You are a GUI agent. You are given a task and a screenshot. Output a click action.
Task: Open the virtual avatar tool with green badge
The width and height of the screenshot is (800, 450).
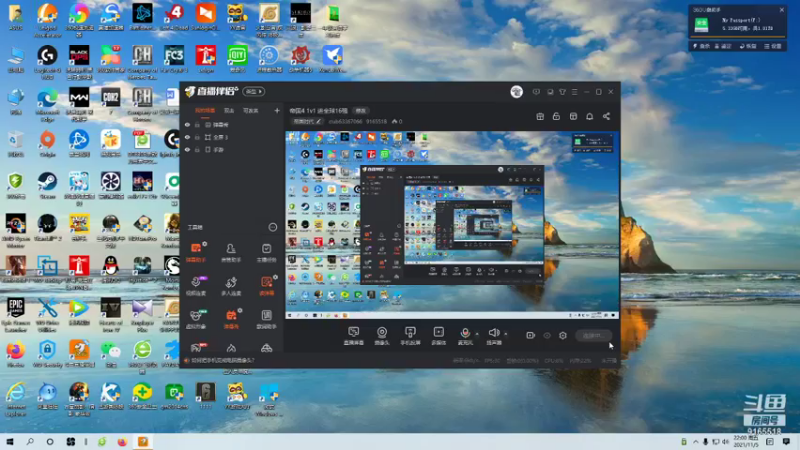[x=196, y=319]
